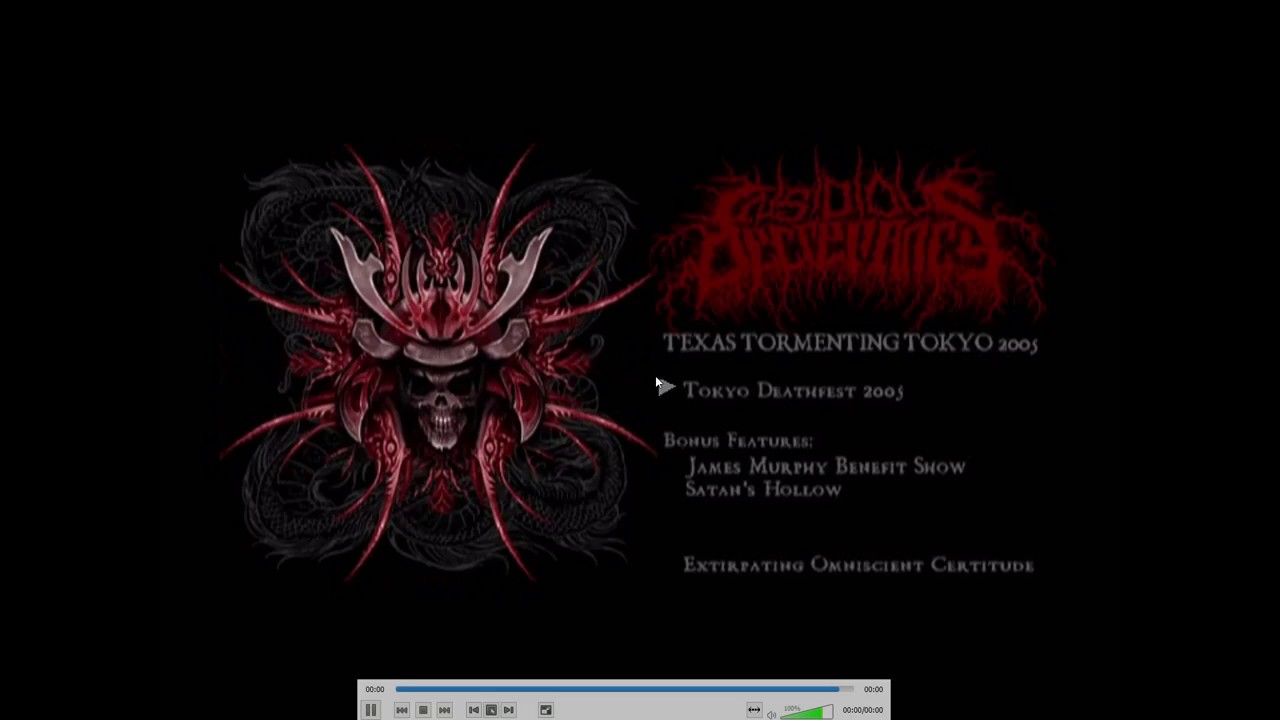Select Tokyo Deathfest 2005 menu entry
Image resolution: width=1280 pixels, height=720 pixels.
tap(793, 391)
